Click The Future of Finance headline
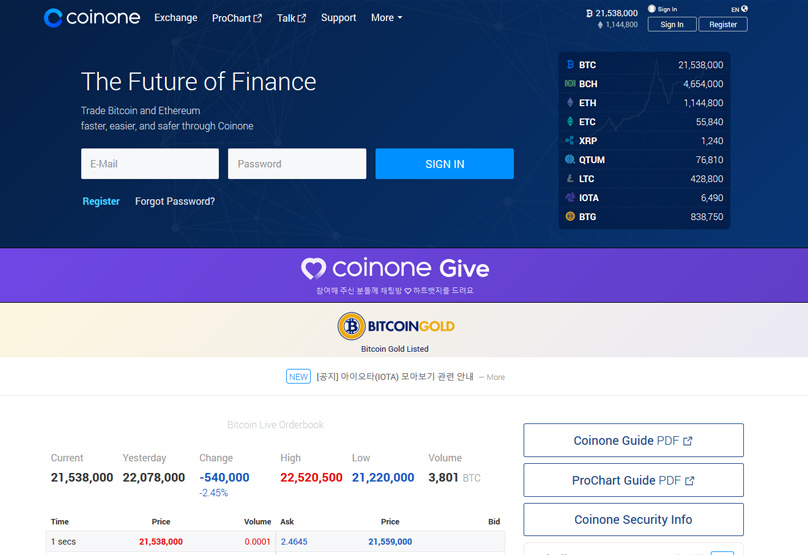 point(198,81)
